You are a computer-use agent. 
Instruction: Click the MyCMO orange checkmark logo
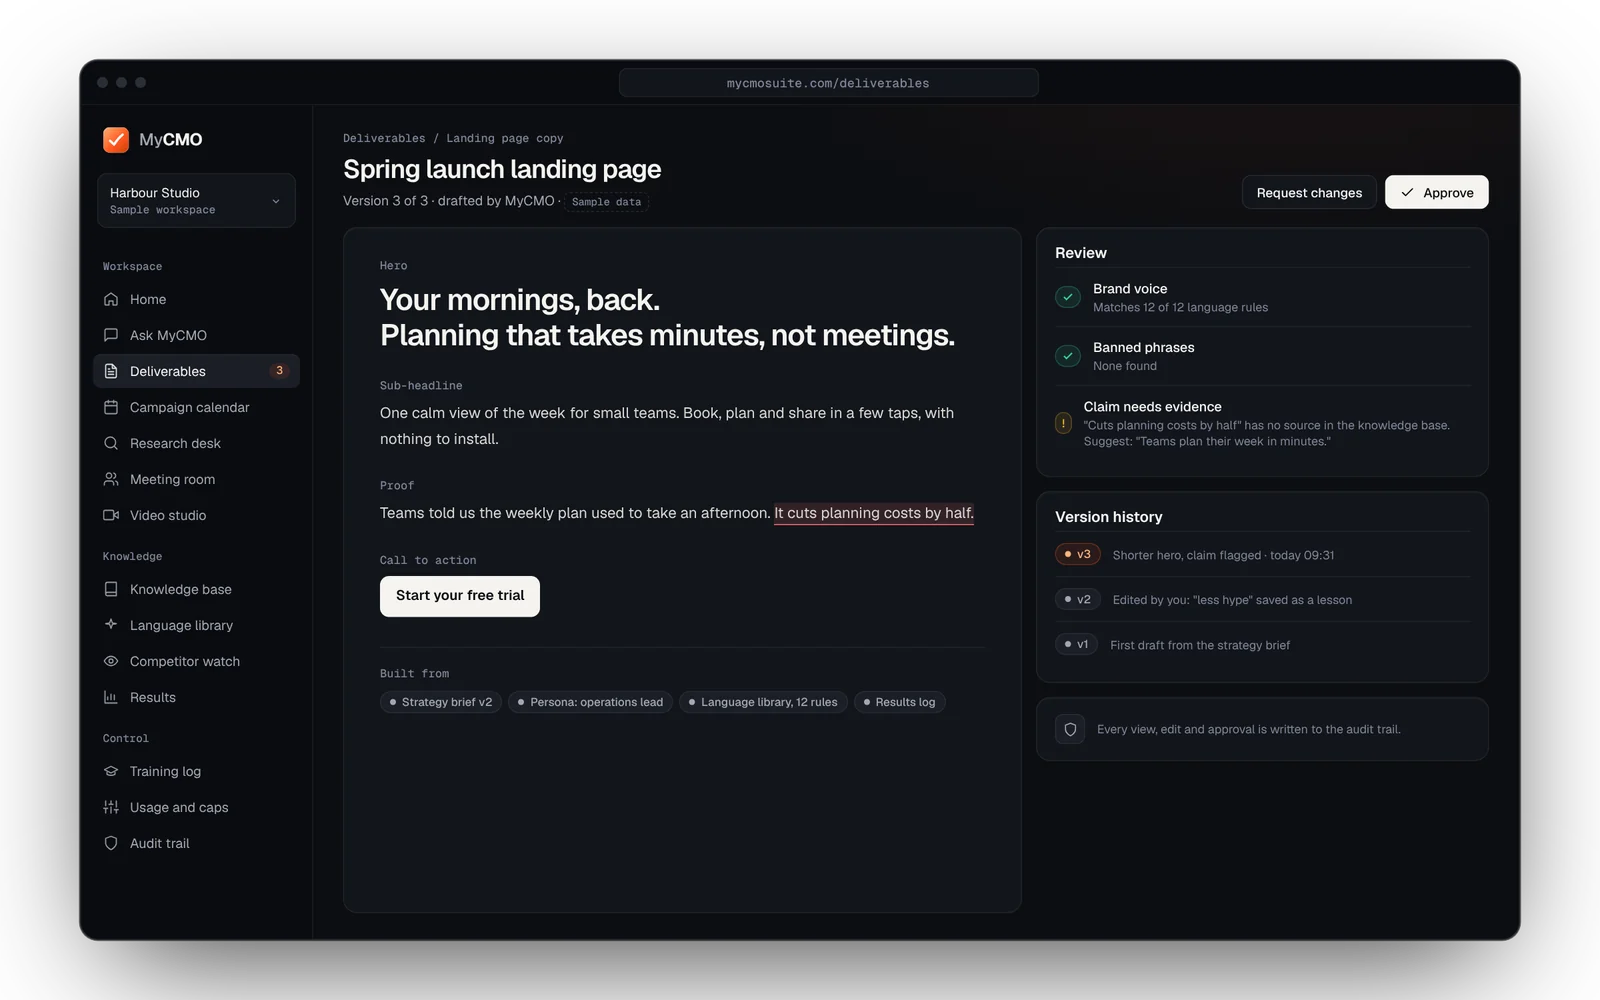pyautogui.click(x=116, y=140)
